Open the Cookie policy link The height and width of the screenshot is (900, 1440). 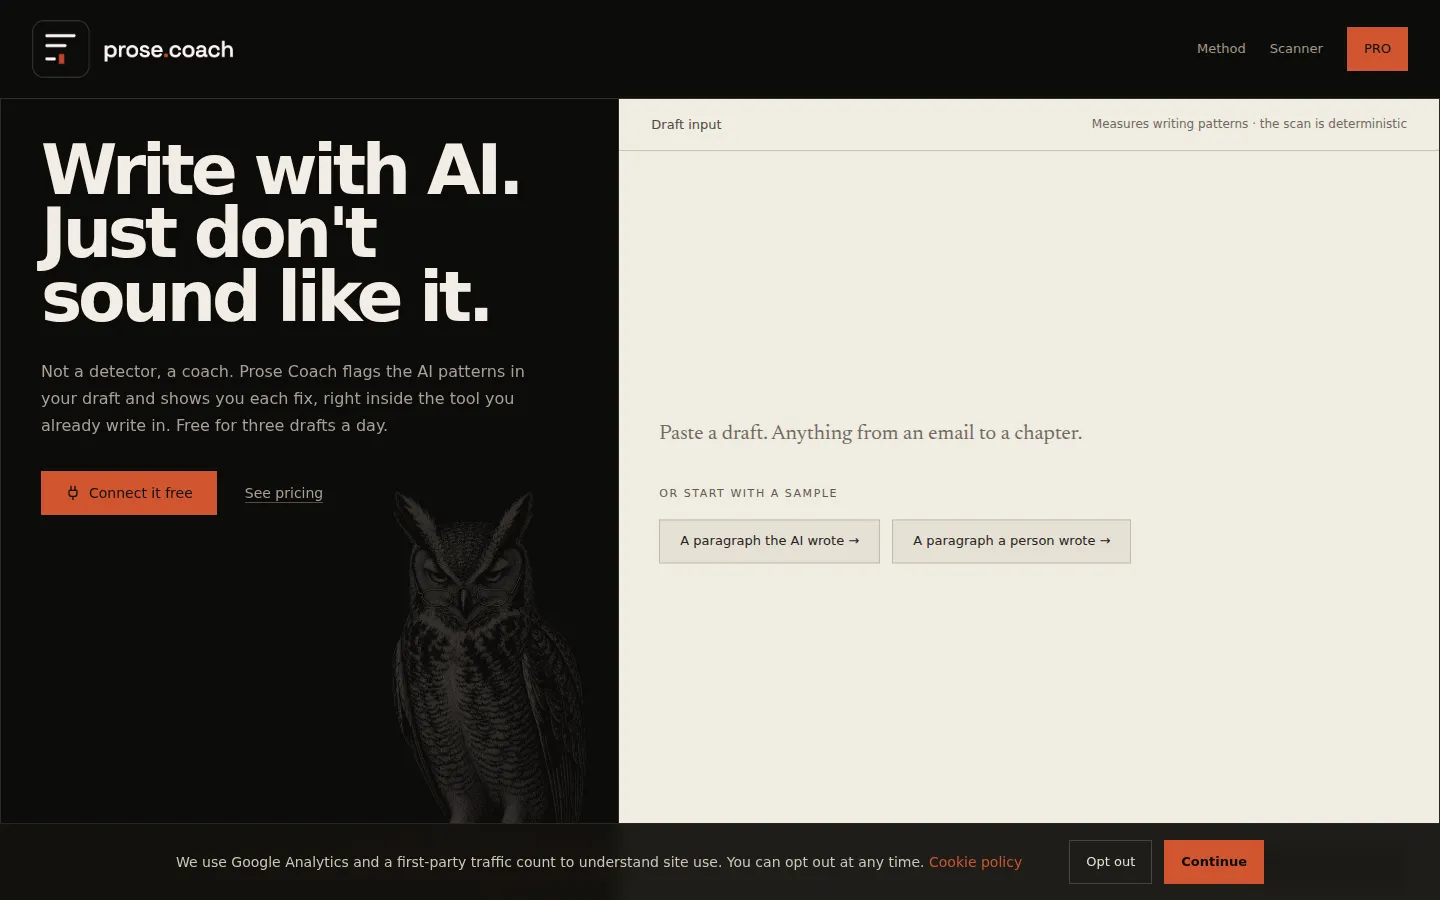point(975,862)
